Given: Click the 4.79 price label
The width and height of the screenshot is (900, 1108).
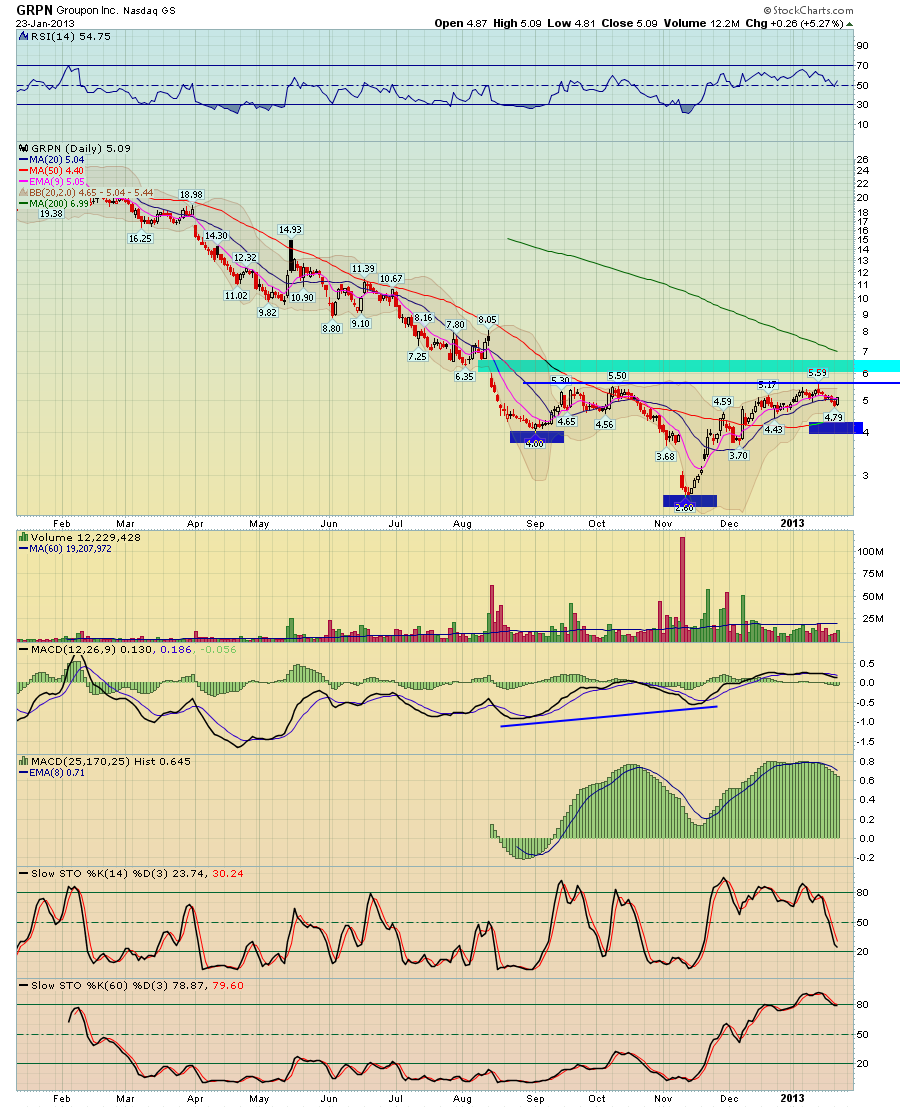Looking at the screenshot, I should [x=834, y=418].
